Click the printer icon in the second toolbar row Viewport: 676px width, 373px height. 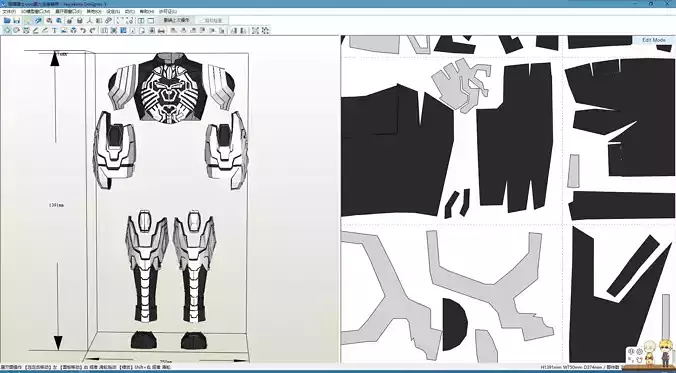[161, 30]
